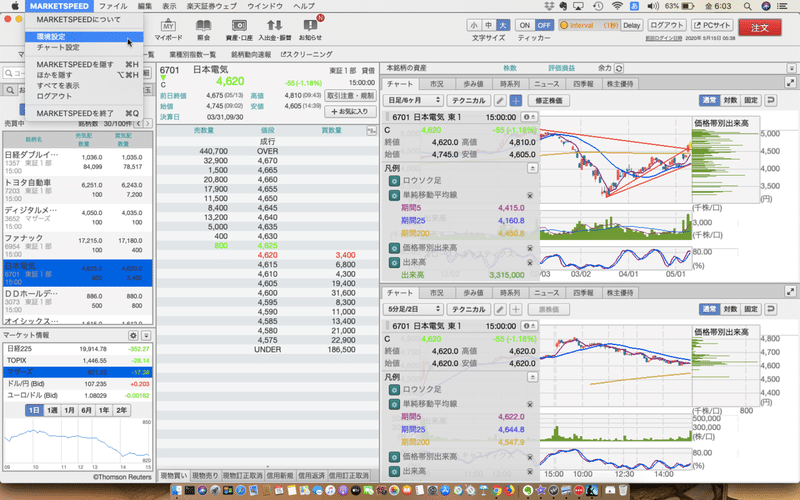Click the 取引注意・規制 button

[350, 96]
